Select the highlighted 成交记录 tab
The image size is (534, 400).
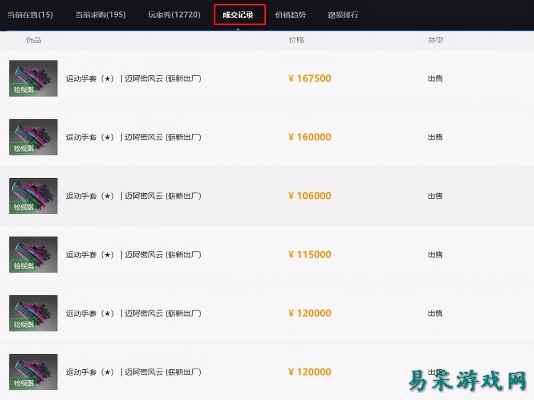pyautogui.click(x=239, y=15)
